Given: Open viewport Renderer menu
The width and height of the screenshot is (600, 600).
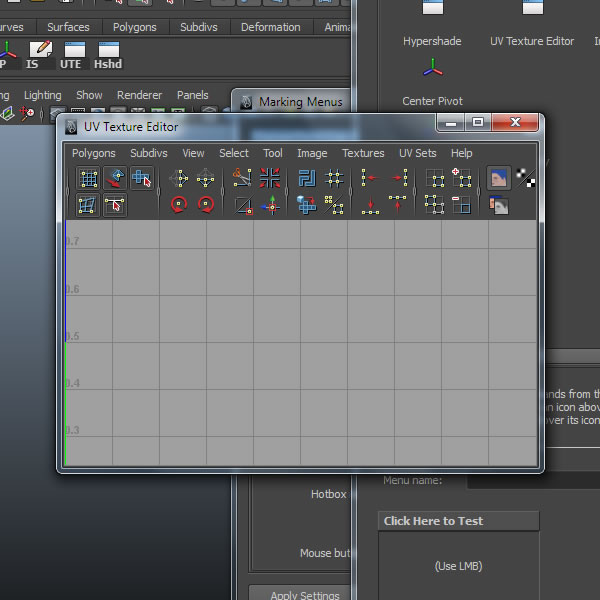Looking at the screenshot, I should click(140, 95).
